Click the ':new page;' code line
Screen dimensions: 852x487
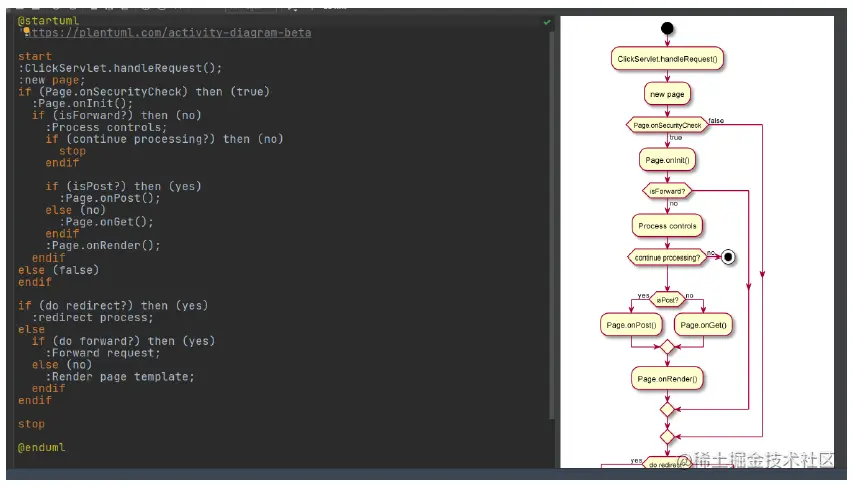[x=52, y=80]
